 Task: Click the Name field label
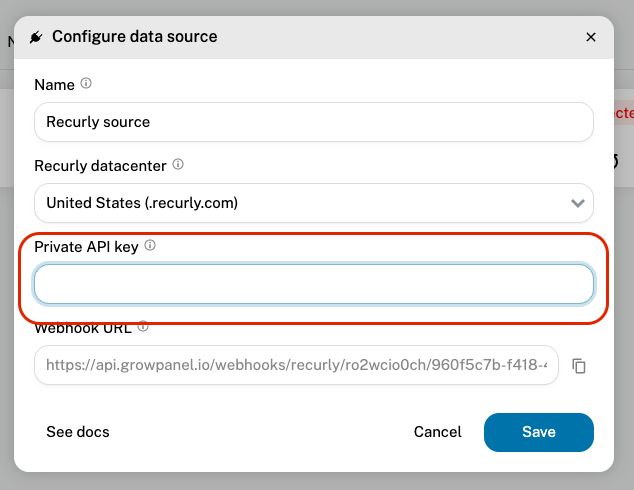click(x=54, y=85)
